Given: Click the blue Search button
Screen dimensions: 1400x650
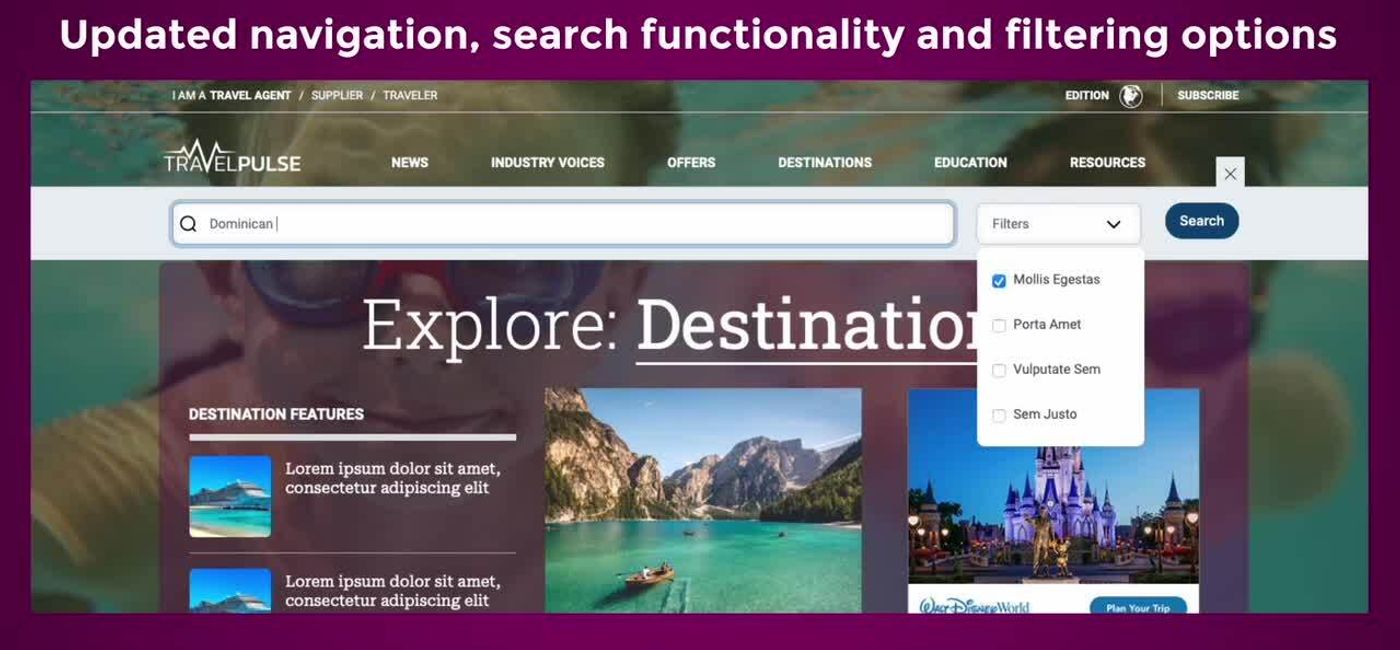Looking at the screenshot, I should (x=1201, y=221).
